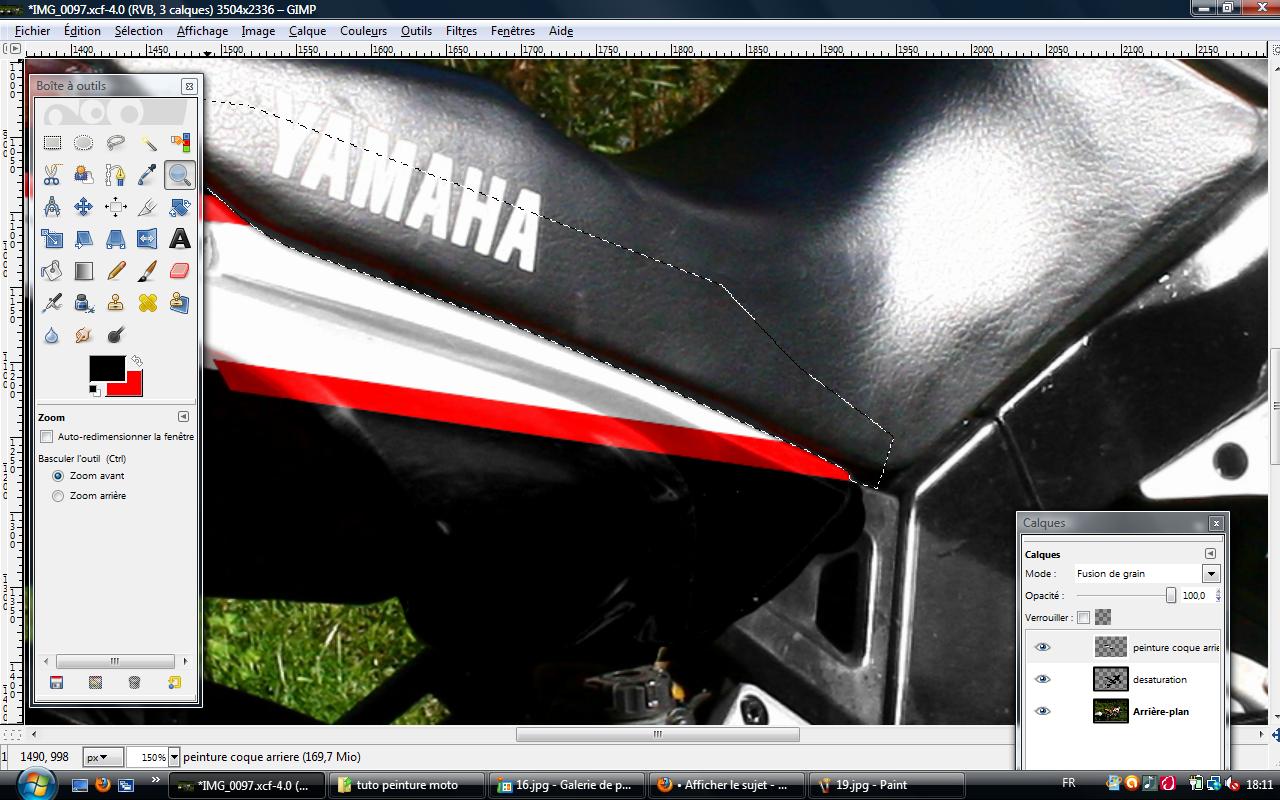This screenshot has width=1280, height=800.
Task: Select the Pencil tool
Action: 116,271
